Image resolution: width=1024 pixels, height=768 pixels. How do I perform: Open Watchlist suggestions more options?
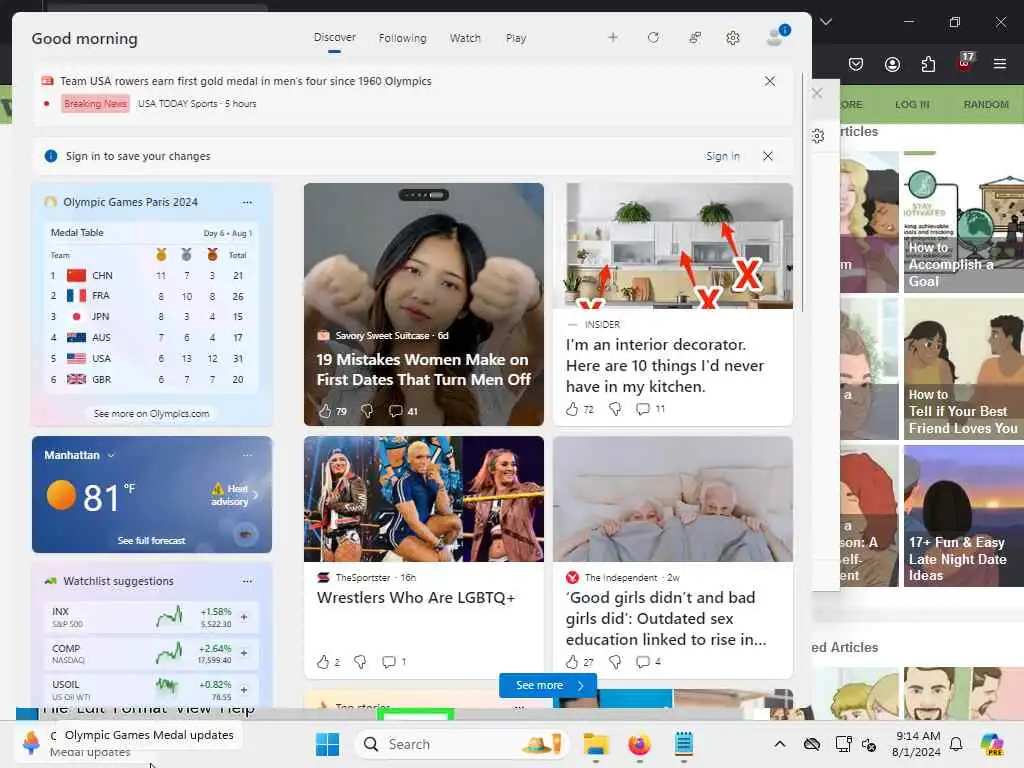(x=247, y=581)
